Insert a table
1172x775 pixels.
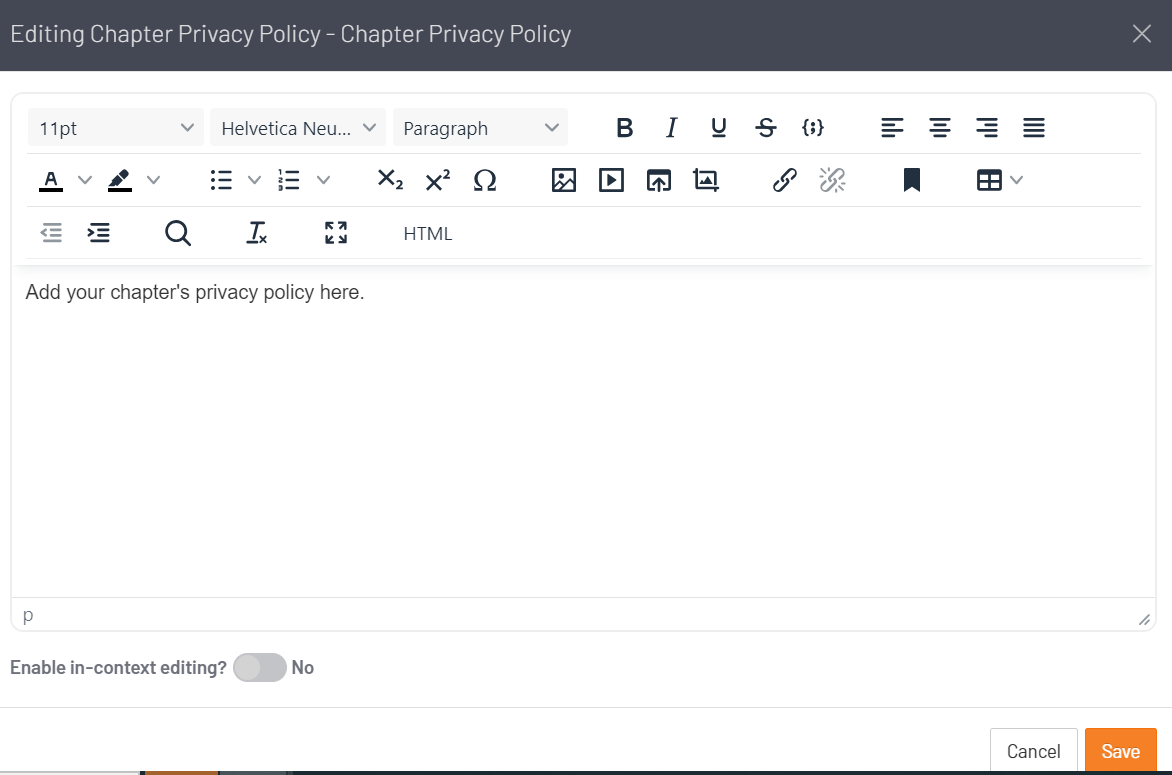989,180
